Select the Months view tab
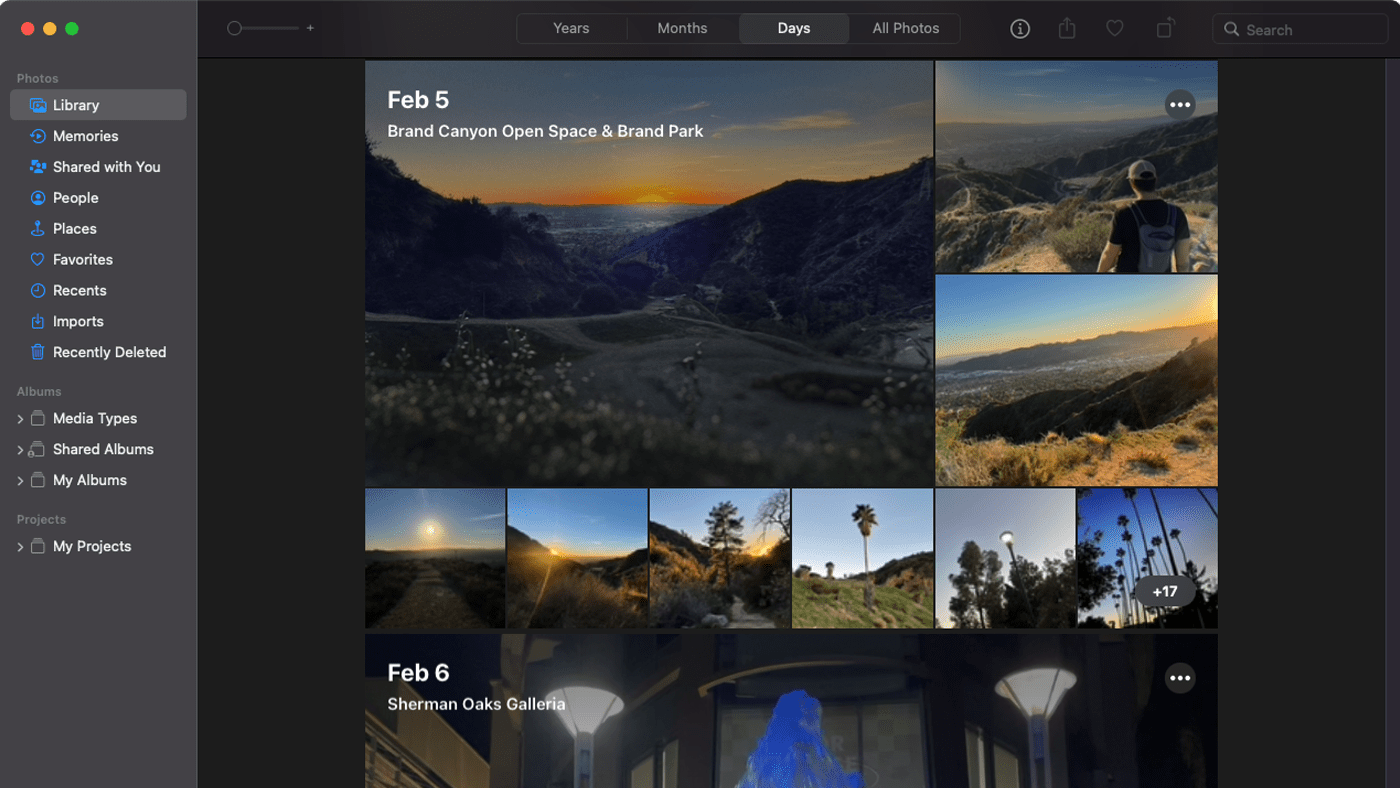The image size is (1400, 788). (682, 29)
